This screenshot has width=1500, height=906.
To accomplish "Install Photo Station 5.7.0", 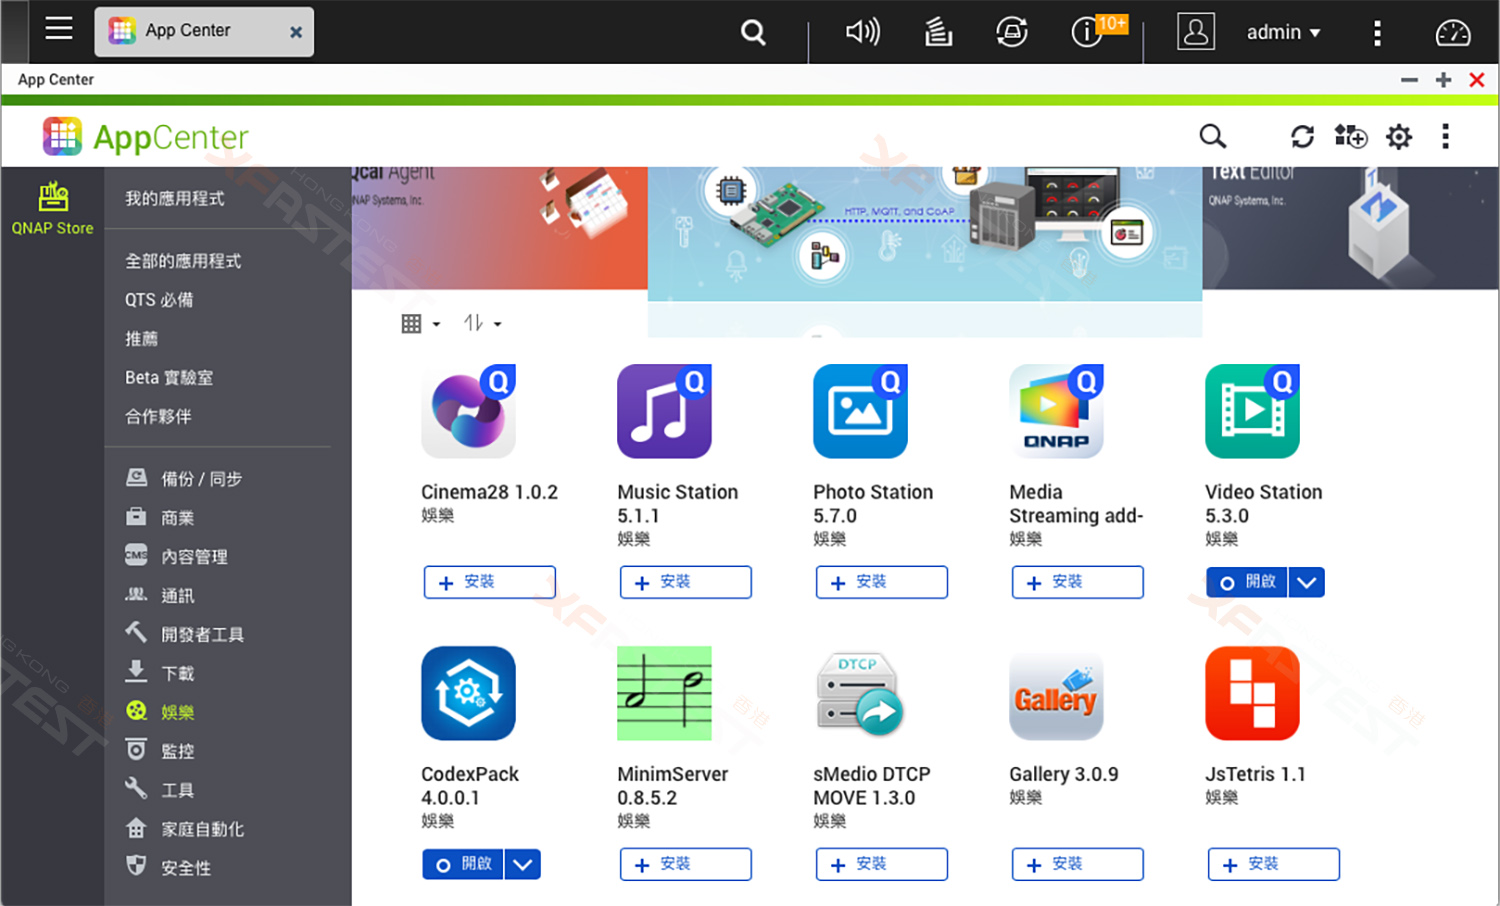I will coord(882,582).
